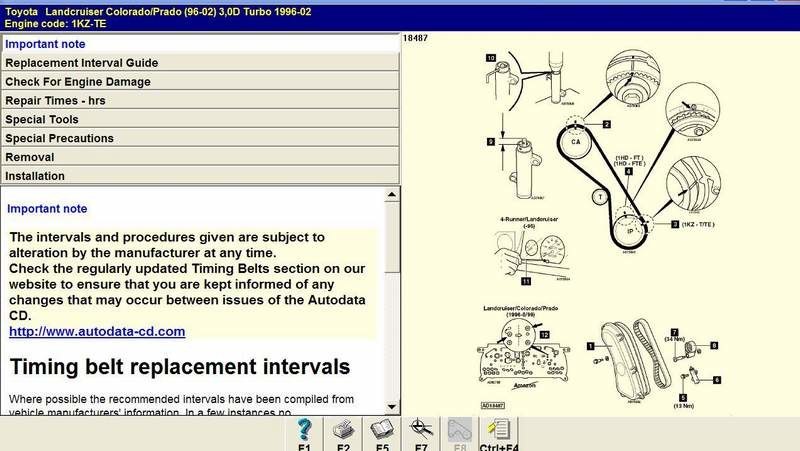
Task: Open the F5 open-book manual icon
Action: pos(382,430)
